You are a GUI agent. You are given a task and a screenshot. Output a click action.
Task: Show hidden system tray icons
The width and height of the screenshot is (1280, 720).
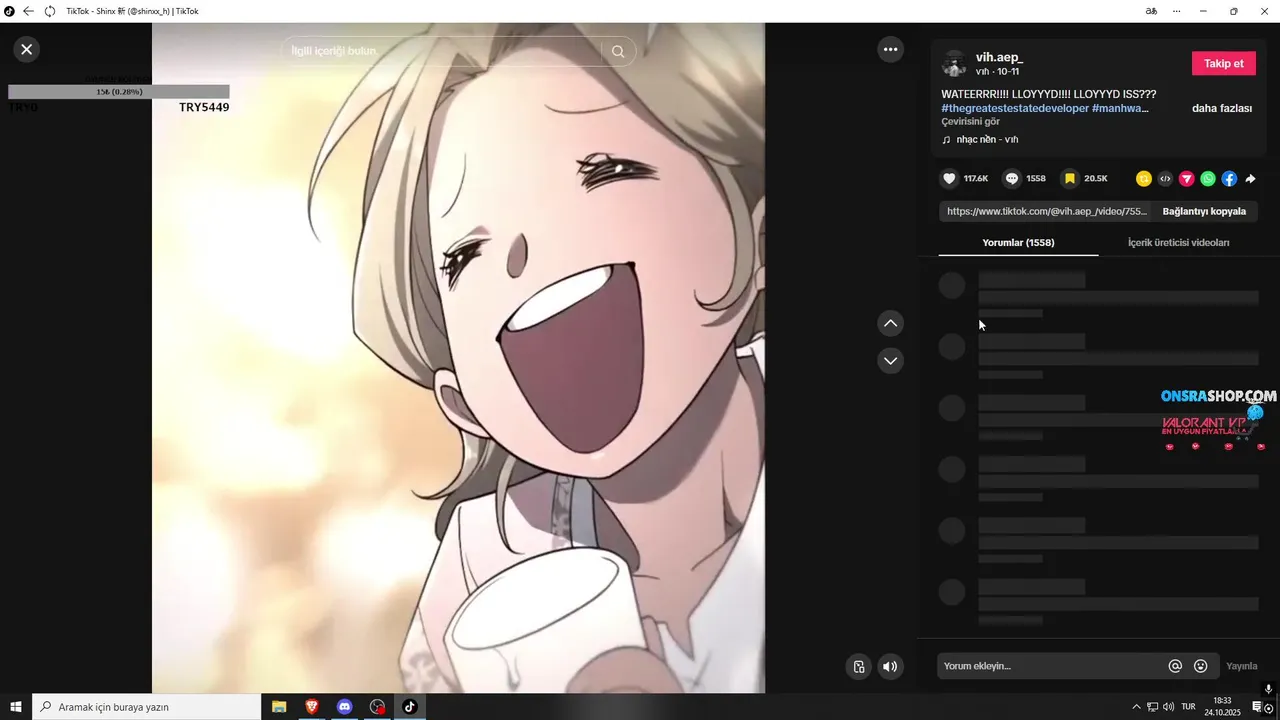point(1136,707)
